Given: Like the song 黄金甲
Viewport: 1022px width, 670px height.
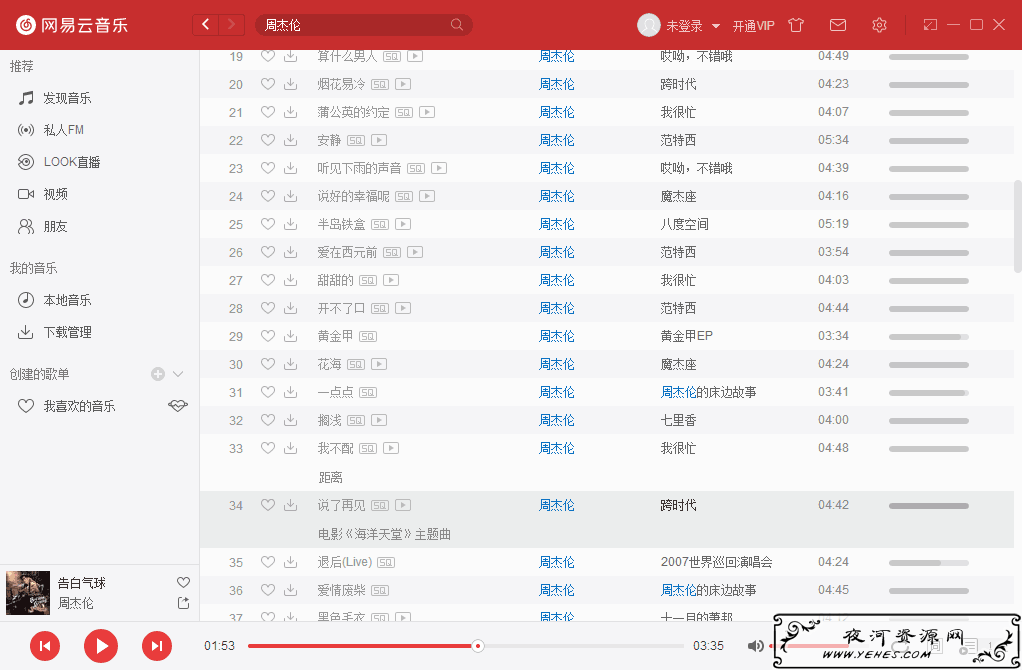Looking at the screenshot, I should pos(268,336).
